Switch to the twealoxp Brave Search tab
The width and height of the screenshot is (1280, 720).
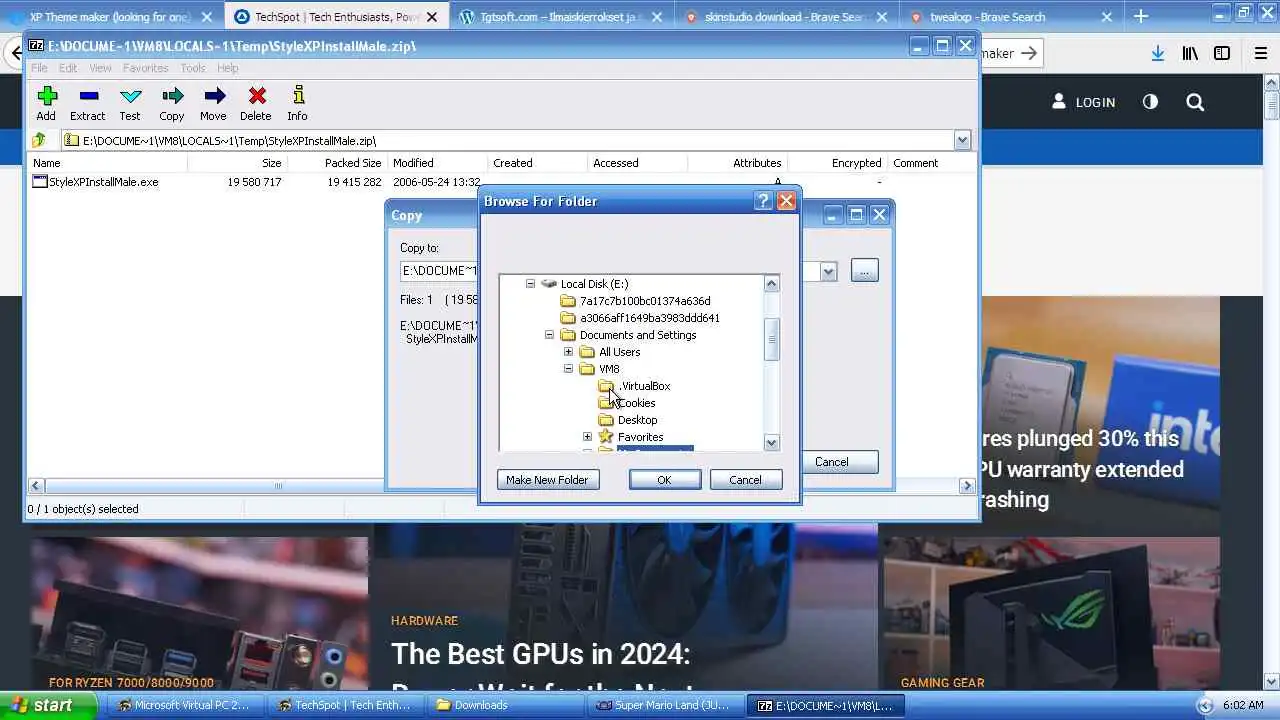point(1010,17)
